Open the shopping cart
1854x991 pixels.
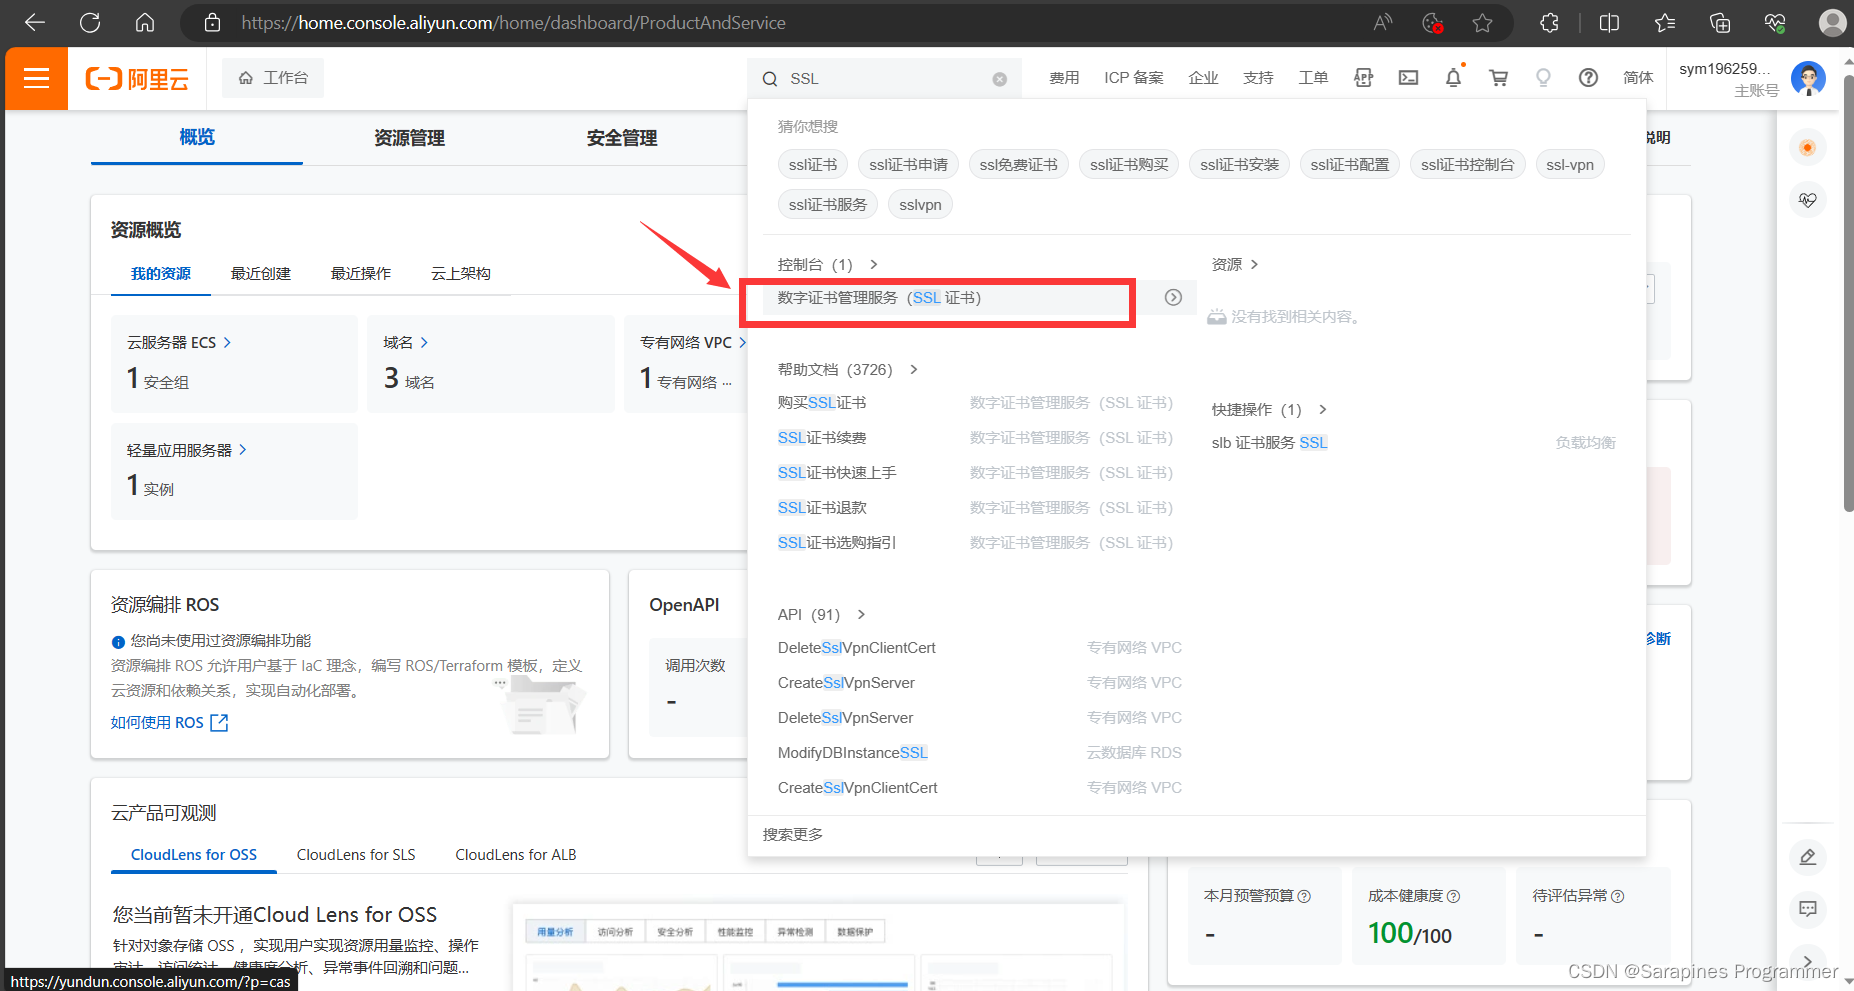[x=1498, y=78]
